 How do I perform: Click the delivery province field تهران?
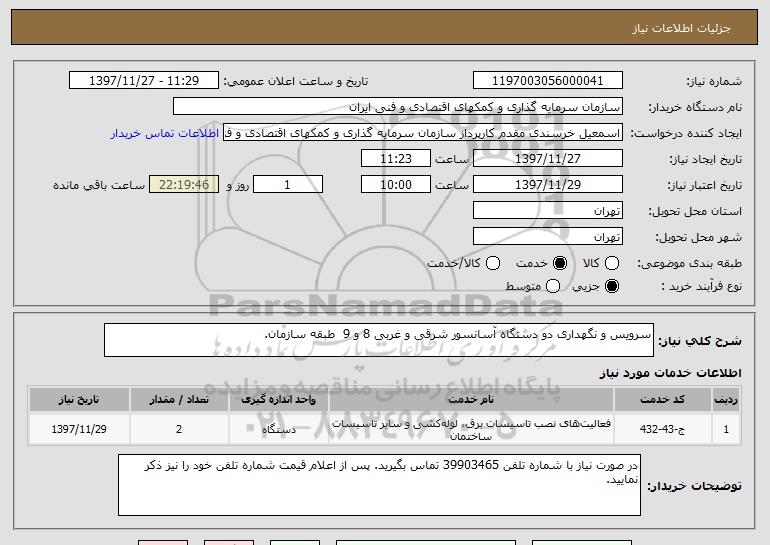coord(548,211)
